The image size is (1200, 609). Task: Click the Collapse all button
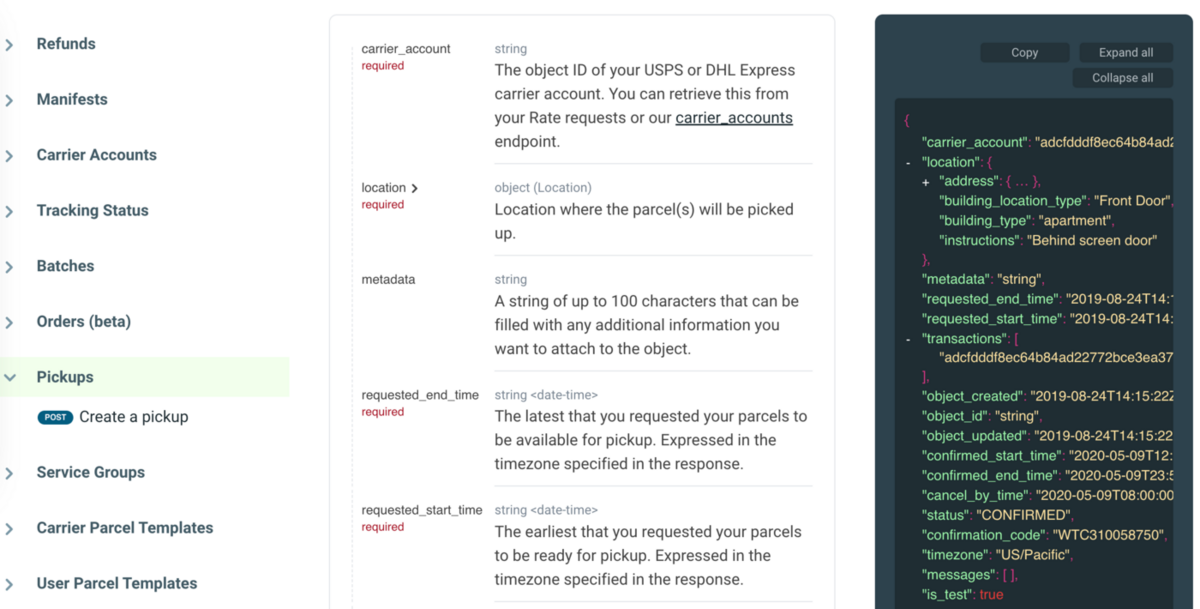coord(1123,78)
